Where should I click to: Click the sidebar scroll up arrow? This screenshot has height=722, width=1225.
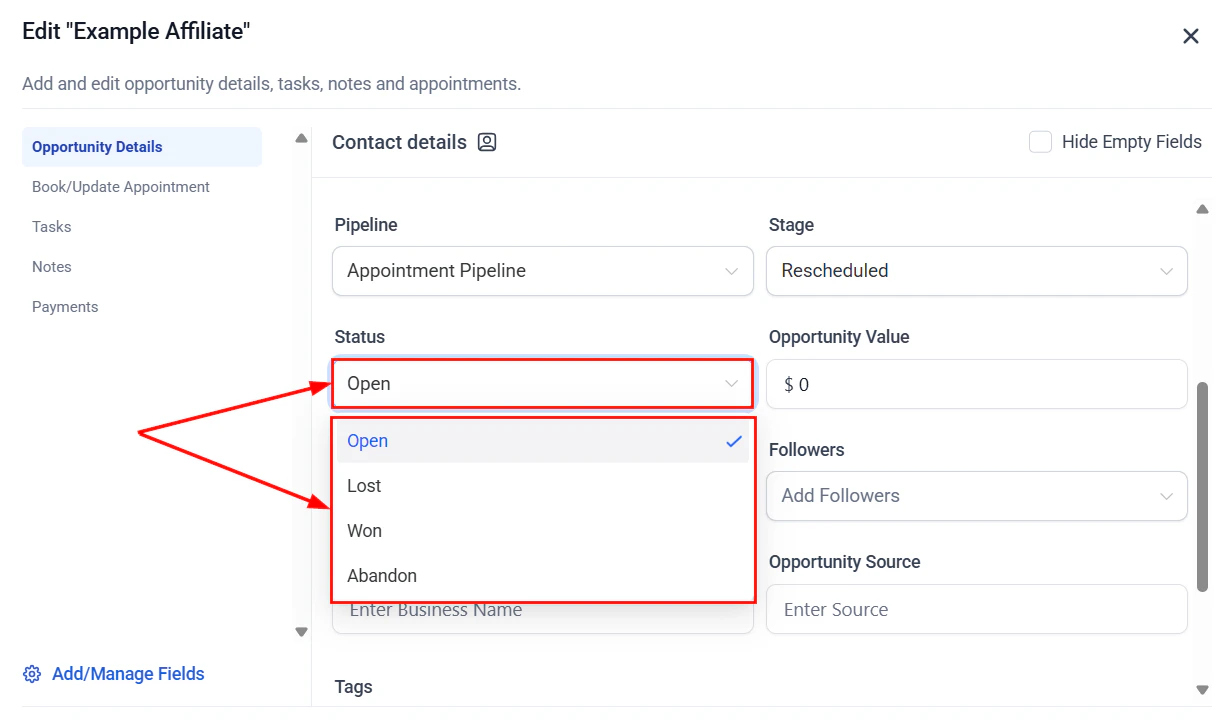pos(301,139)
